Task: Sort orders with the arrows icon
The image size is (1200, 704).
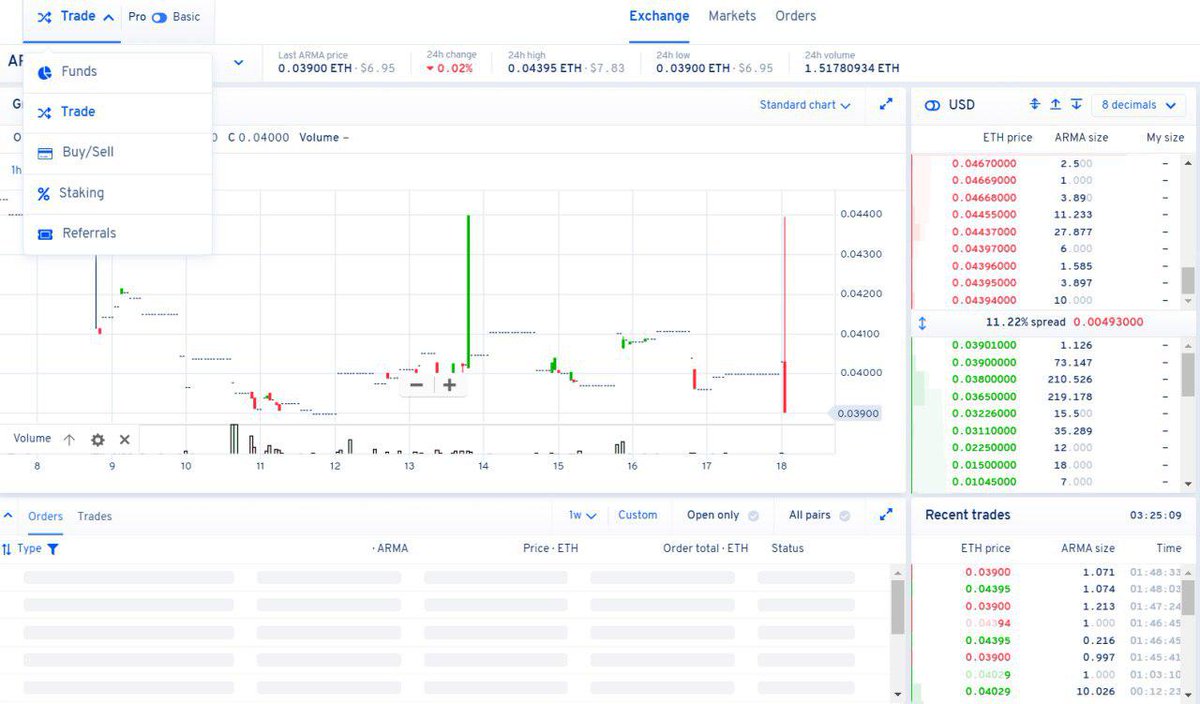Action: [x=7, y=548]
